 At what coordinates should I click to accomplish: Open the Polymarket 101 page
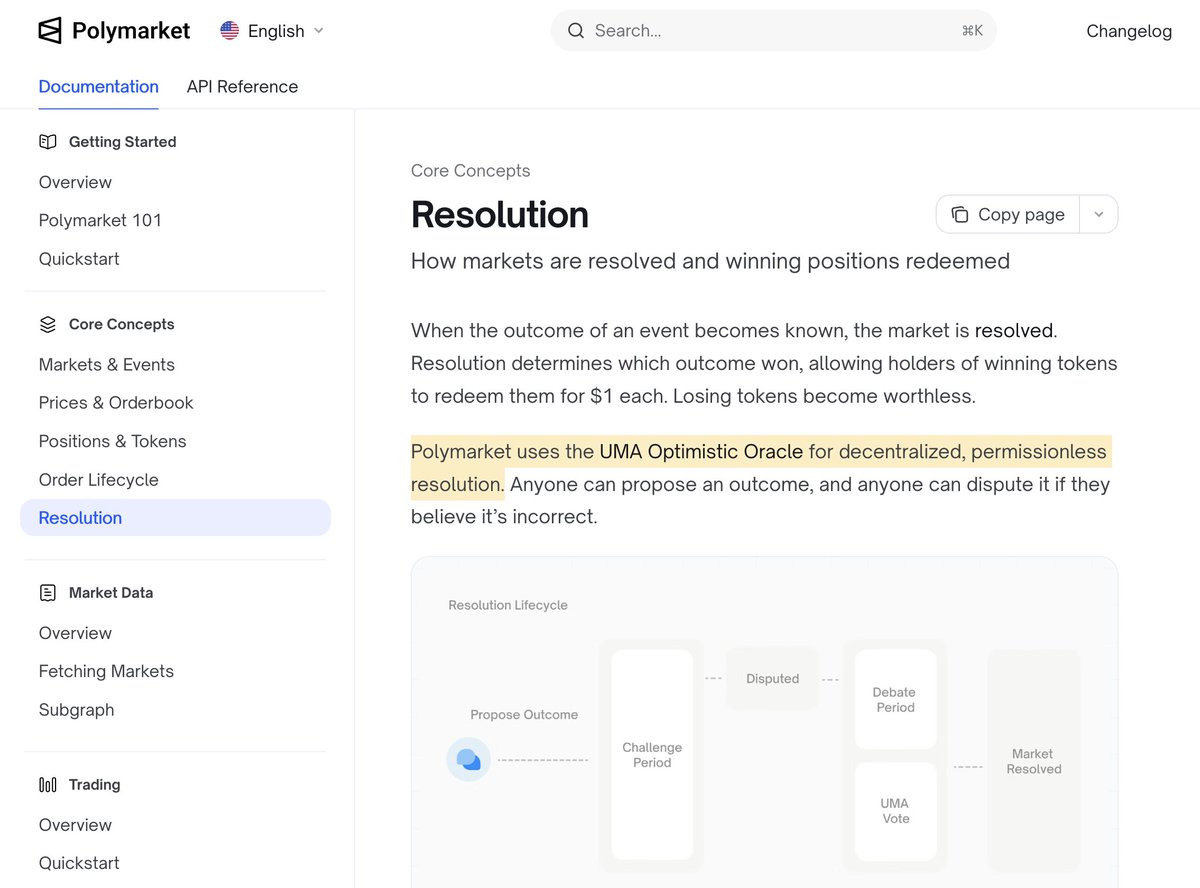coord(100,220)
